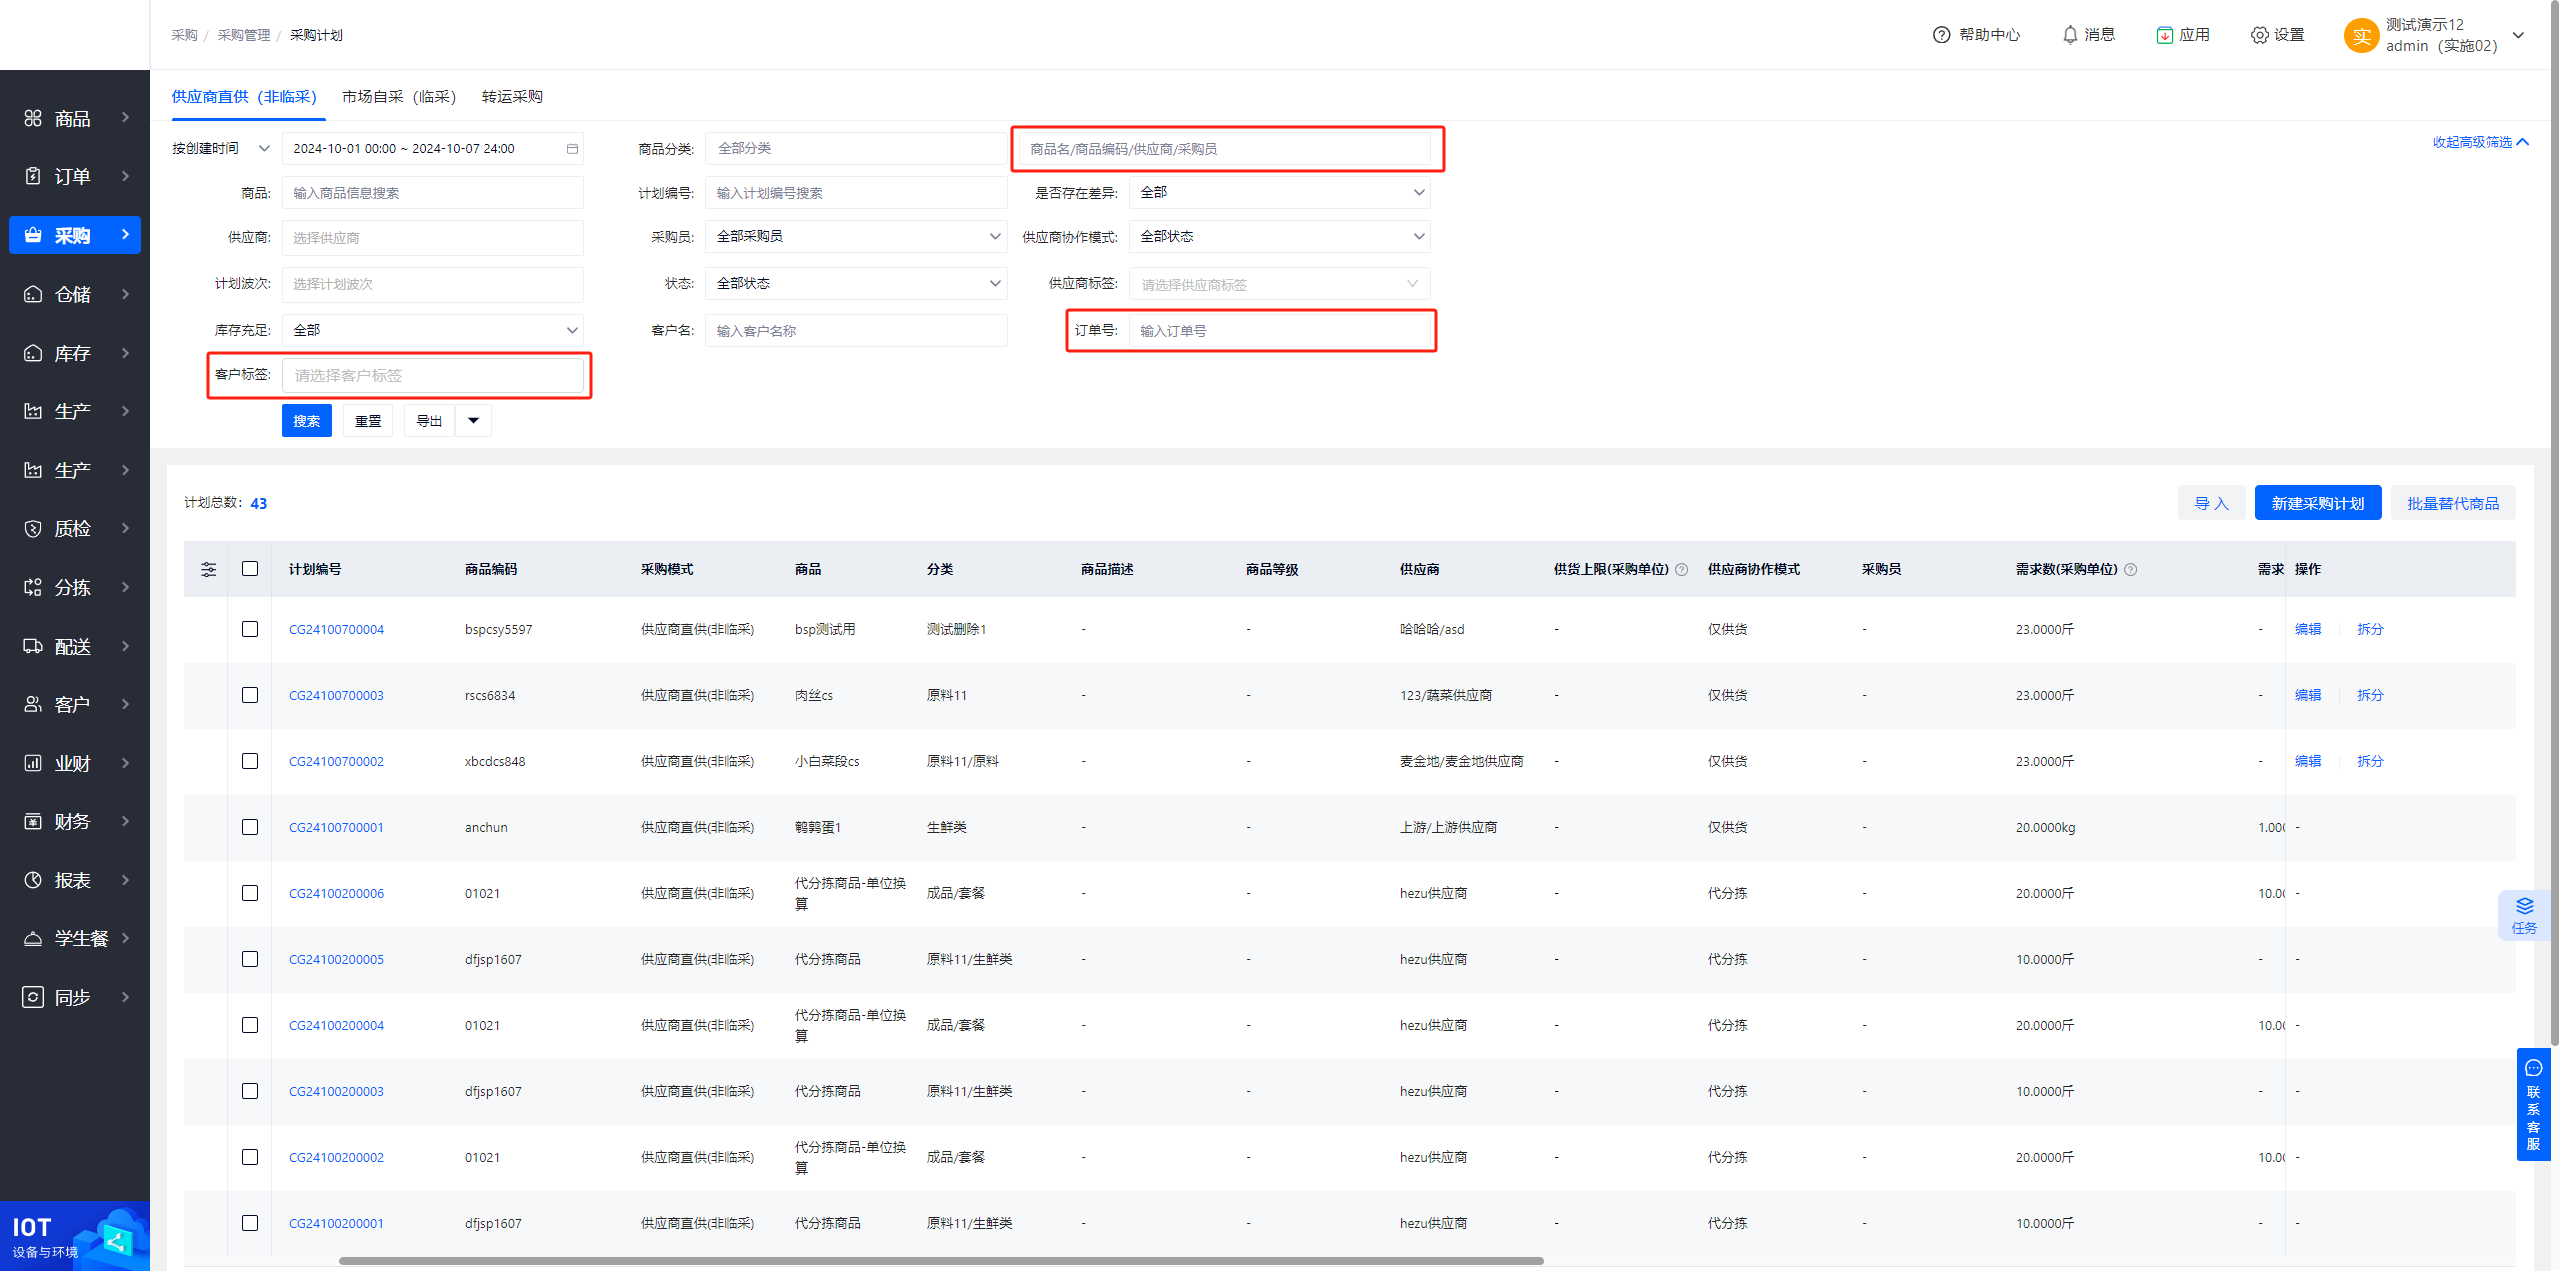Open the 采购员 全部采购员 dropdown
Image resolution: width=2560 pixels, height=1271 pixels.
(856, 237)
